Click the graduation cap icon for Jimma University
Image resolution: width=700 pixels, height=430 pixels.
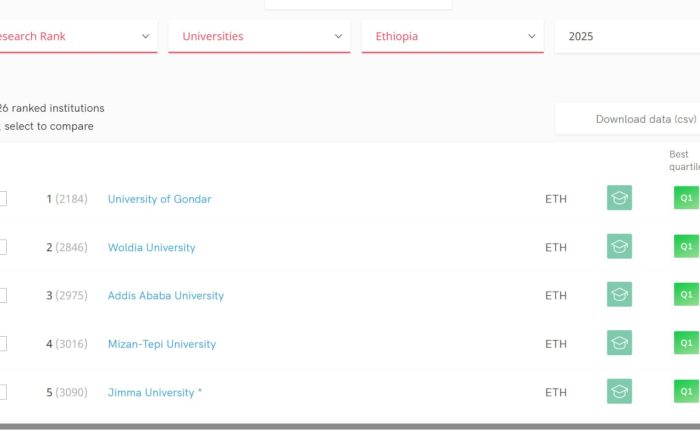[x=619, y=392]
